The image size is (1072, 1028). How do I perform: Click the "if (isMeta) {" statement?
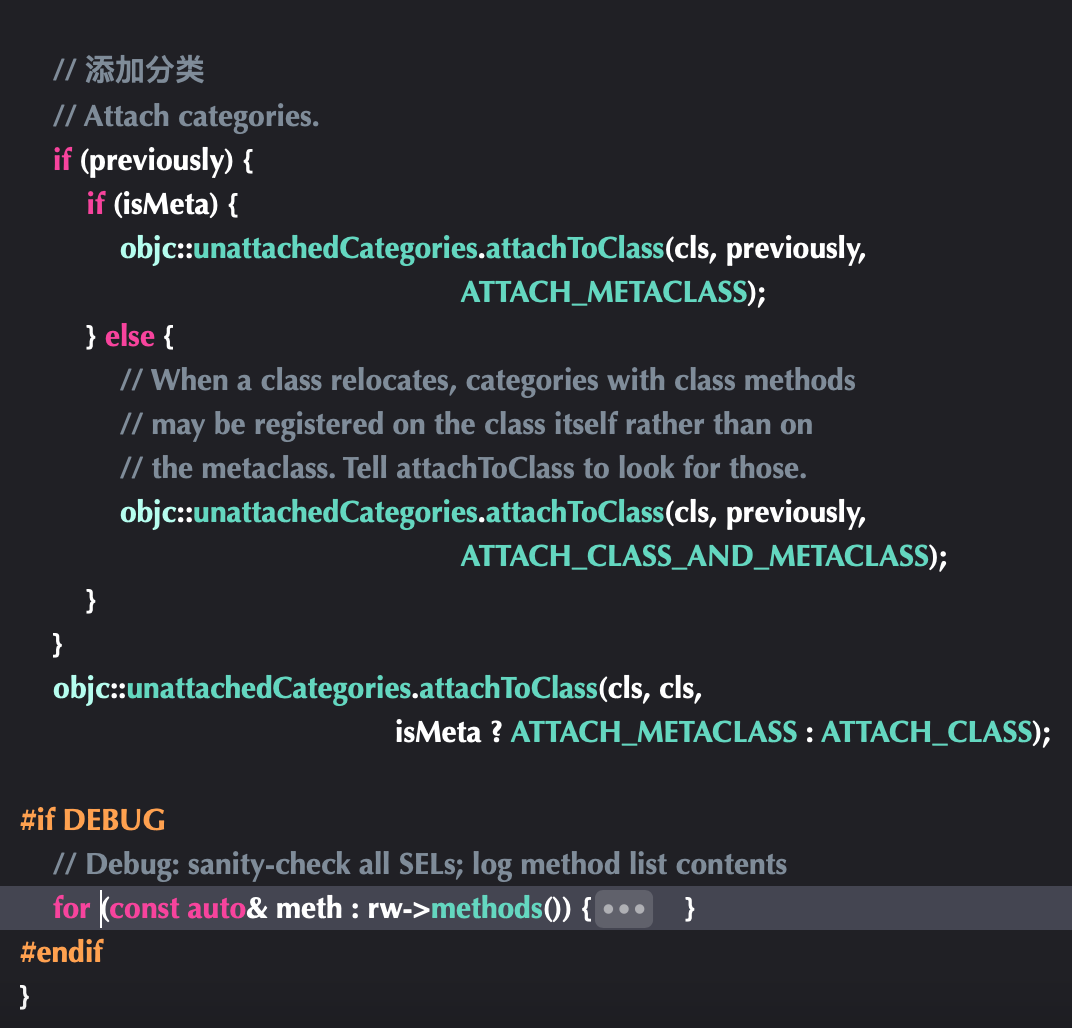162,204
